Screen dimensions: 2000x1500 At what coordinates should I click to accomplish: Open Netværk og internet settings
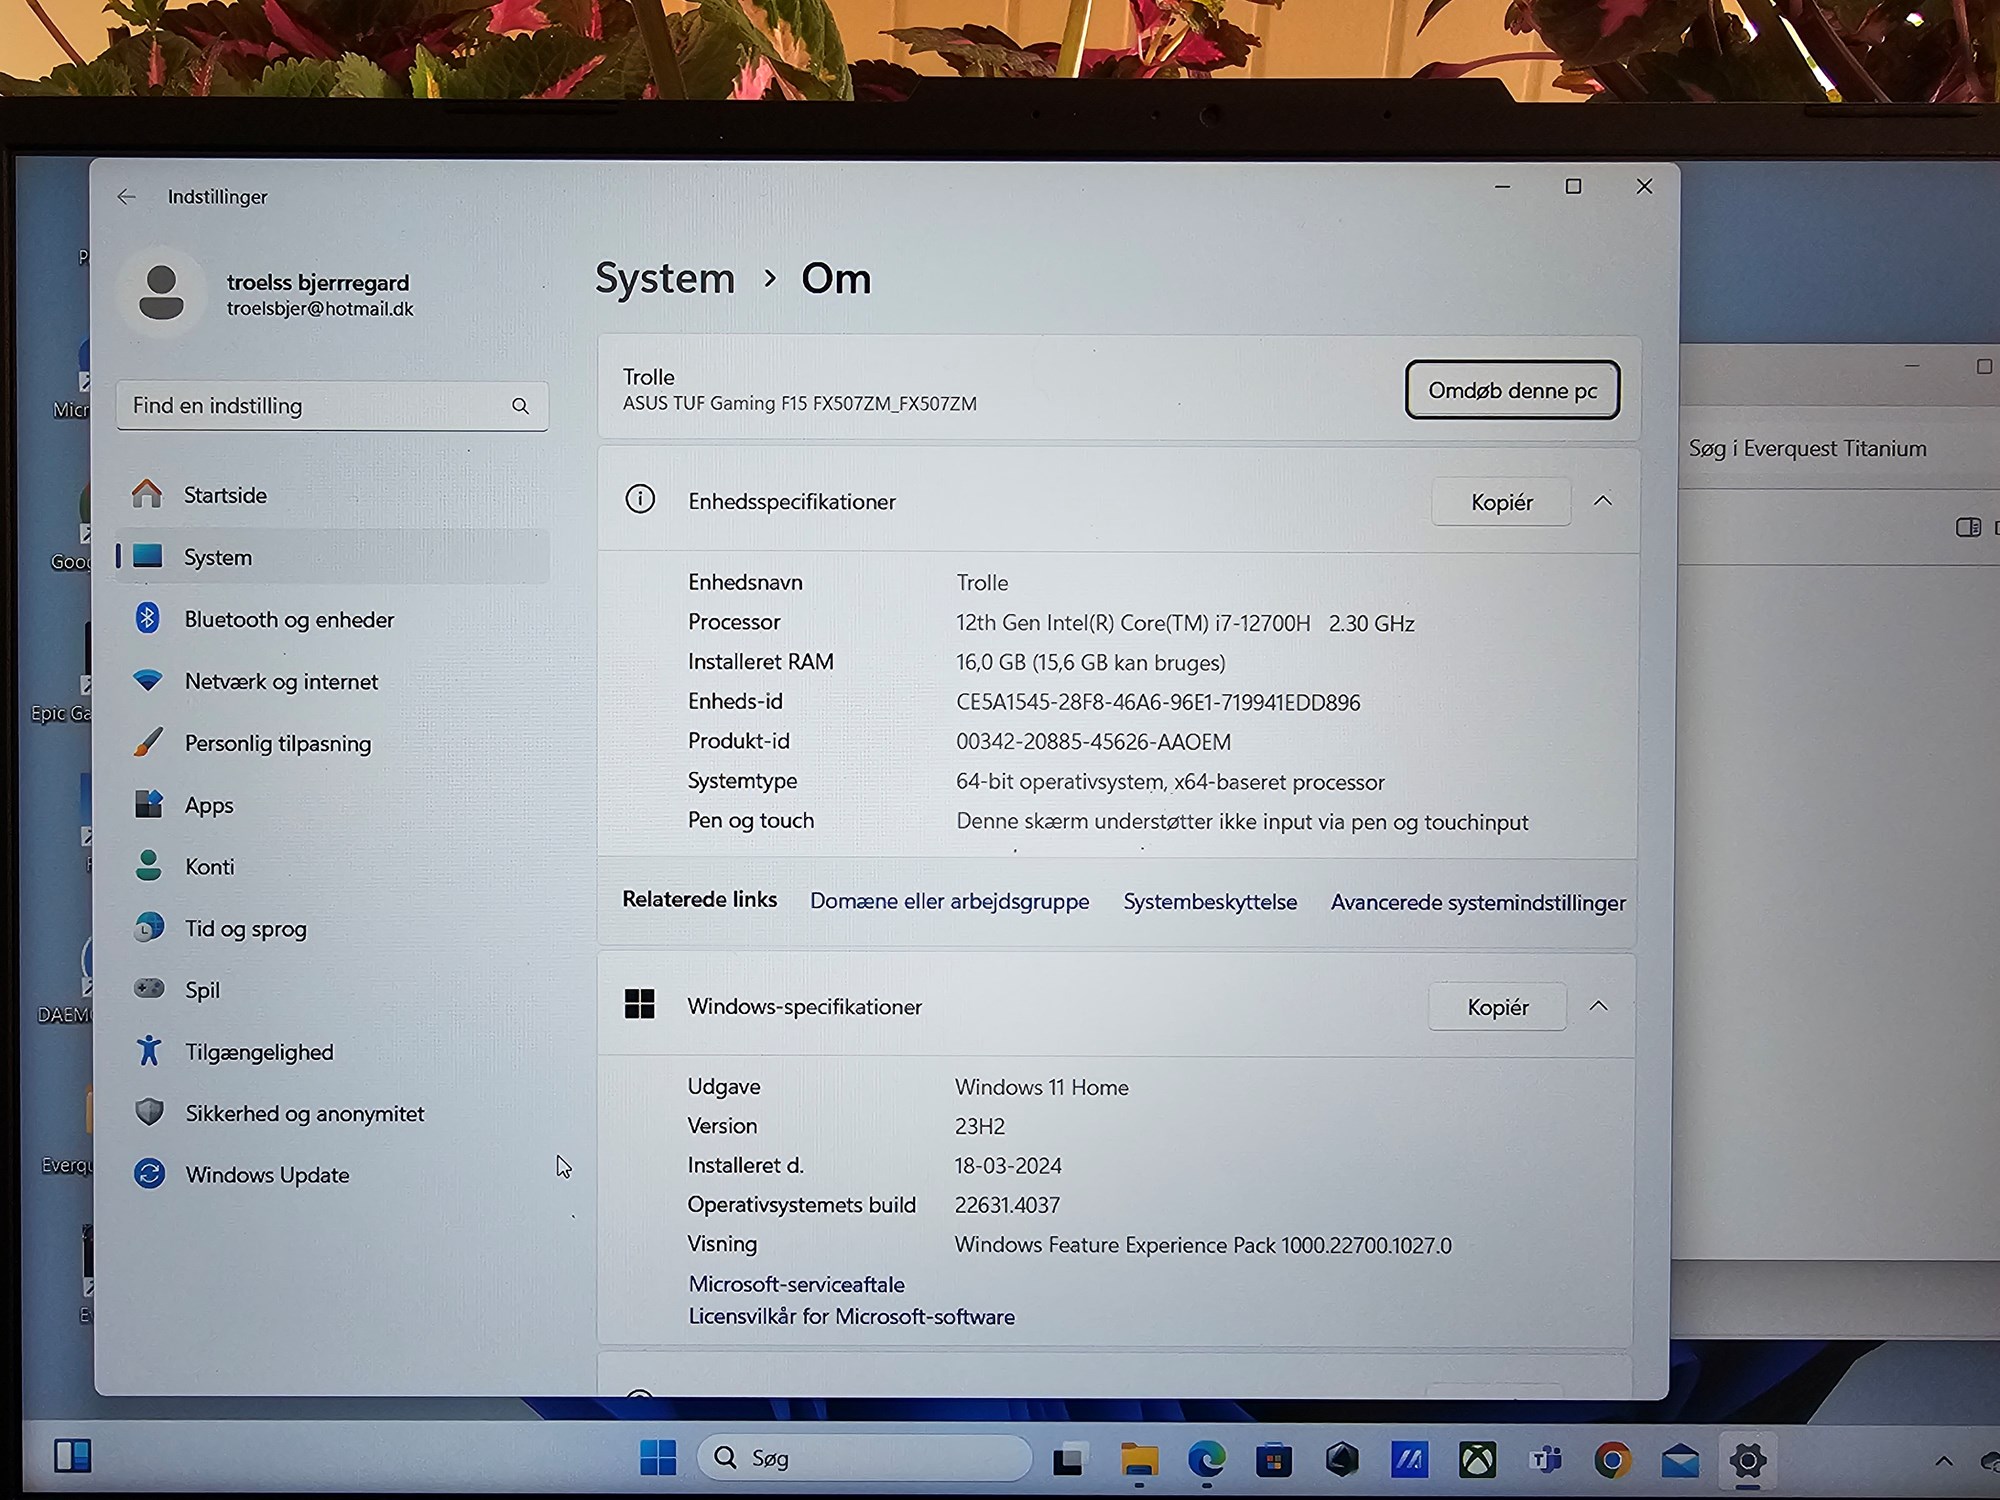click(331, 681)
